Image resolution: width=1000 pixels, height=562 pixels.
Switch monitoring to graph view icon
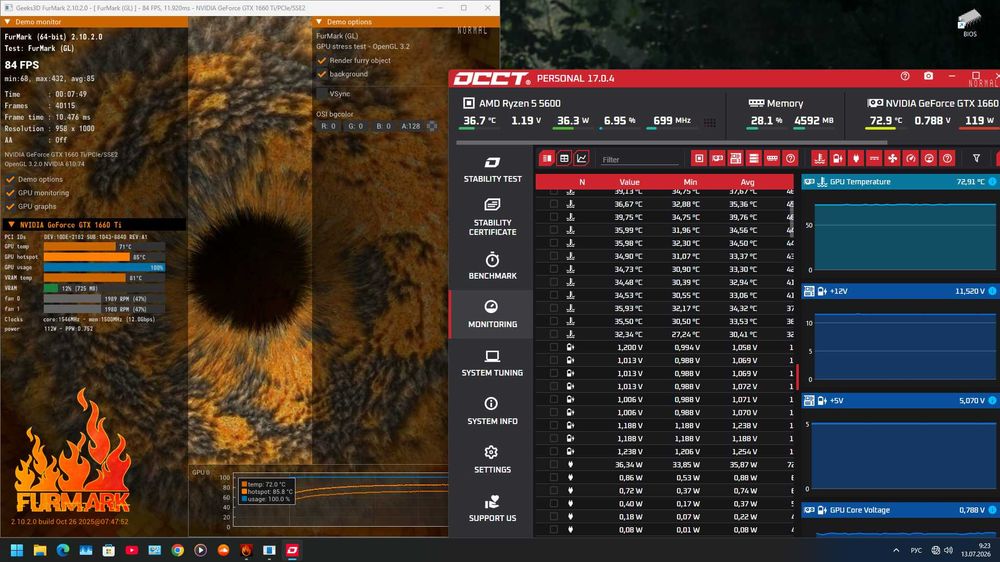(582, 158)
